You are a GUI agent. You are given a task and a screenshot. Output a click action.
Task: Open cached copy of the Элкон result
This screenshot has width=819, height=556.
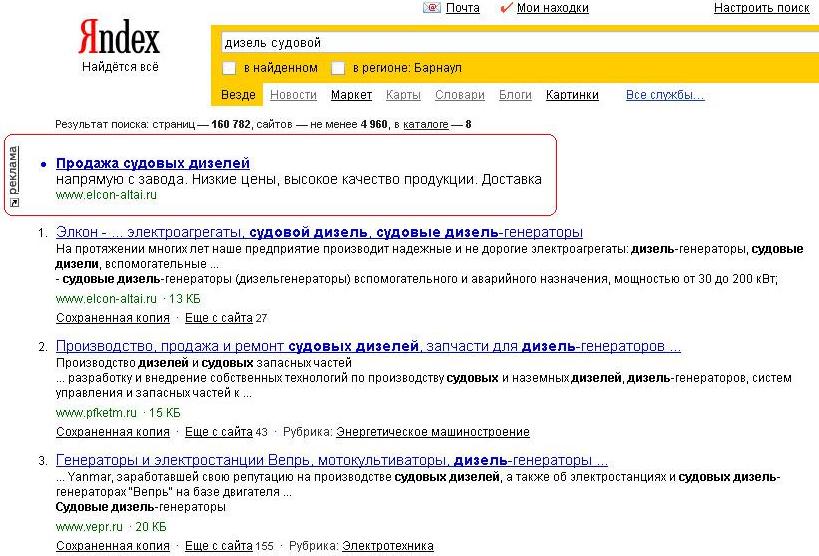tap(113, 318)
